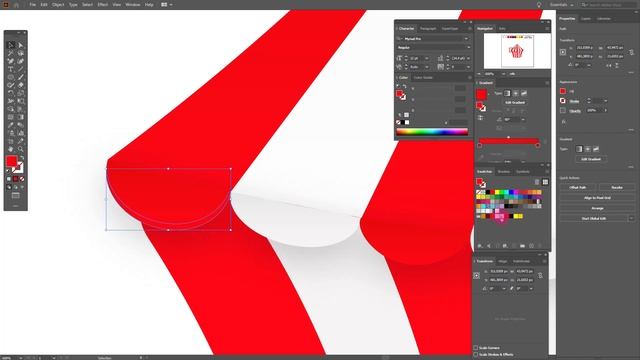Switch to the Libraries tab in the right panel

click(604, 19)
